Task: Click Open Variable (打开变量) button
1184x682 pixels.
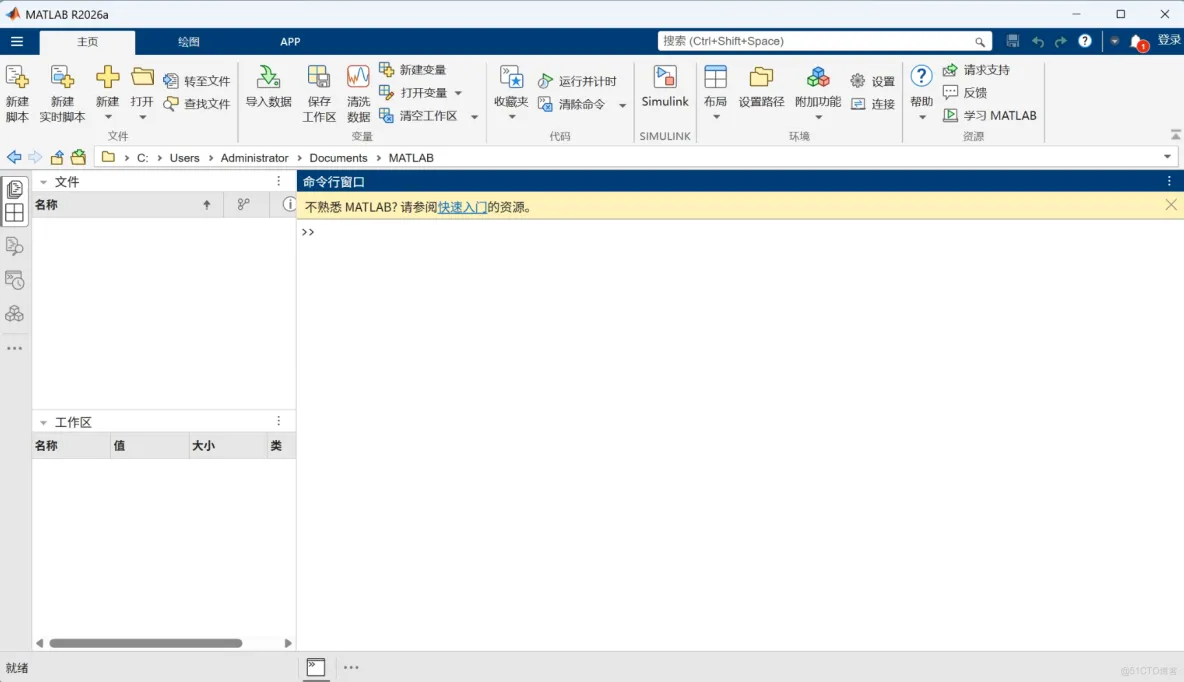Action: tap(413, 92)
